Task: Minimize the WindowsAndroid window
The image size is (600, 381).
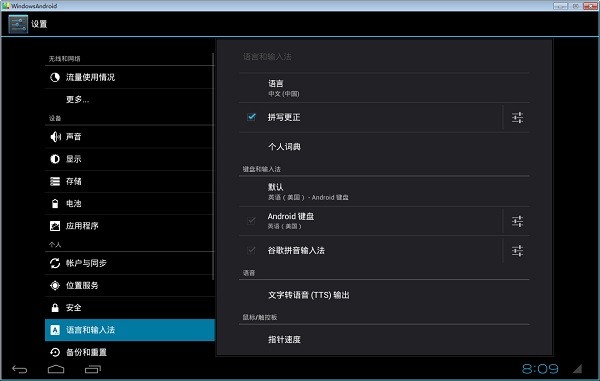Action: [x=560, y=6]
